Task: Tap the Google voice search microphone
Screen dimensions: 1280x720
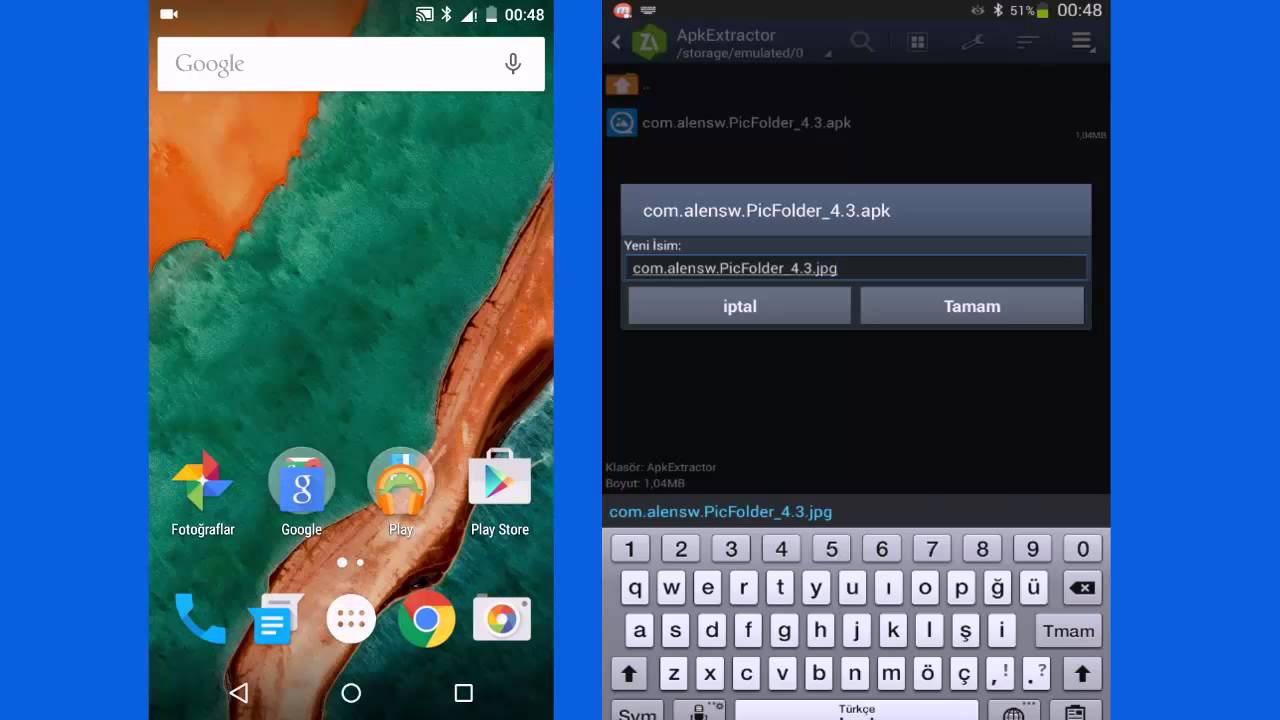Action: coord(513,64)
